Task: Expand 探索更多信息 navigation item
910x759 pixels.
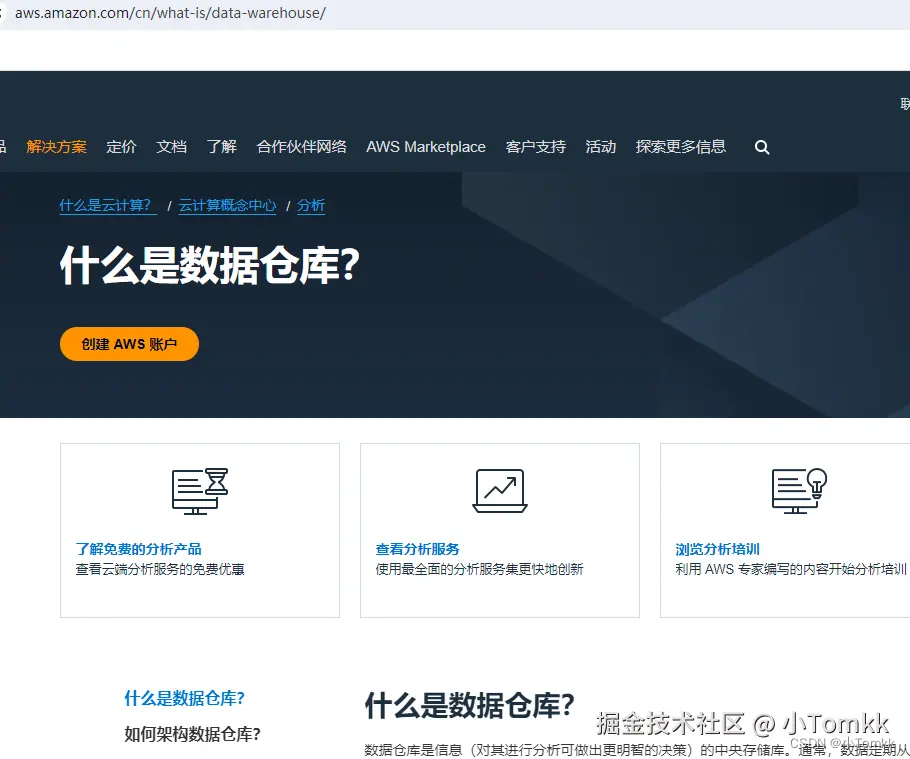Action: point(680,147)
